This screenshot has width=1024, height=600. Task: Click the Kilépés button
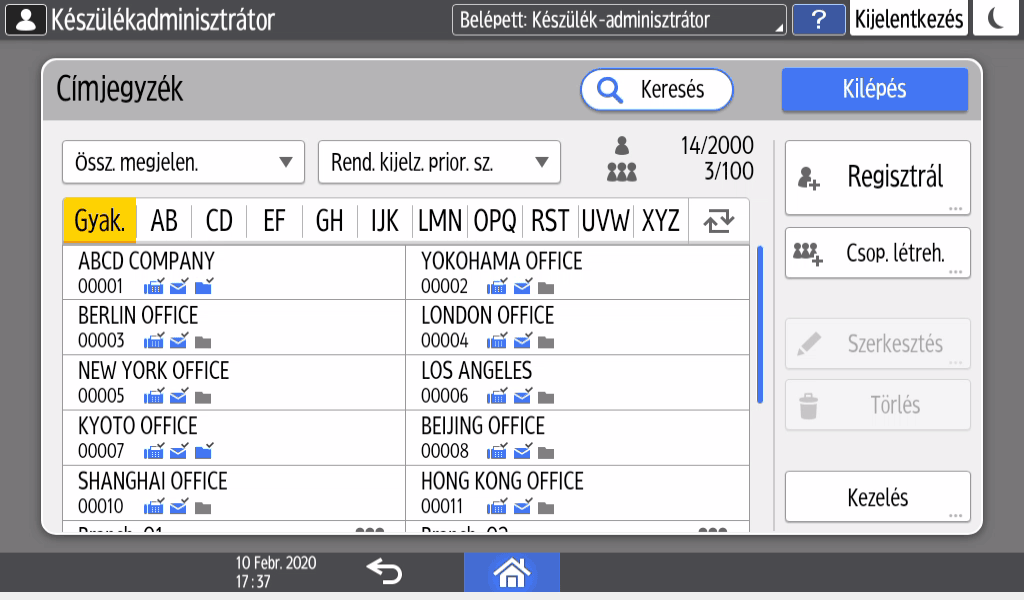click(874, 89)
